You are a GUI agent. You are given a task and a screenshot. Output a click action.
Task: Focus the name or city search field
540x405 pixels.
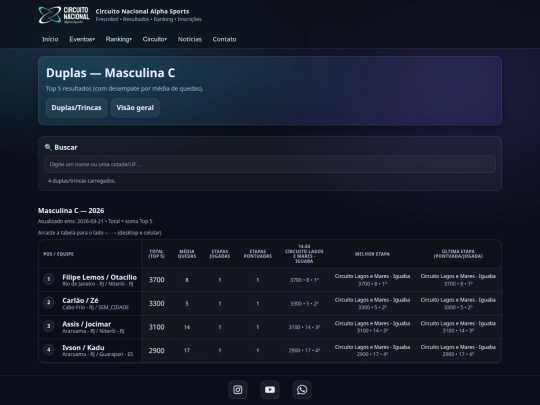pyautogui.click(x=270, y=164)
